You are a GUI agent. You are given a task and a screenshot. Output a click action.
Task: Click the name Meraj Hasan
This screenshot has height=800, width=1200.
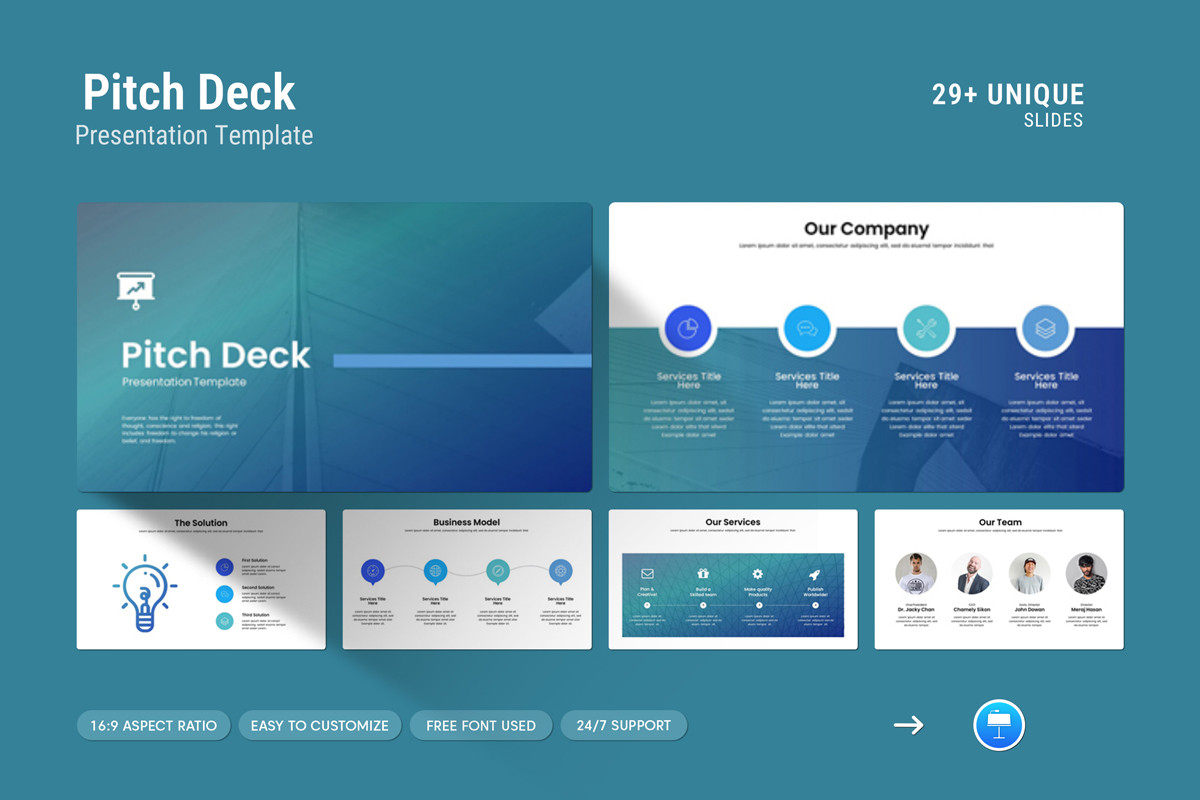[x=1086, y=609]
